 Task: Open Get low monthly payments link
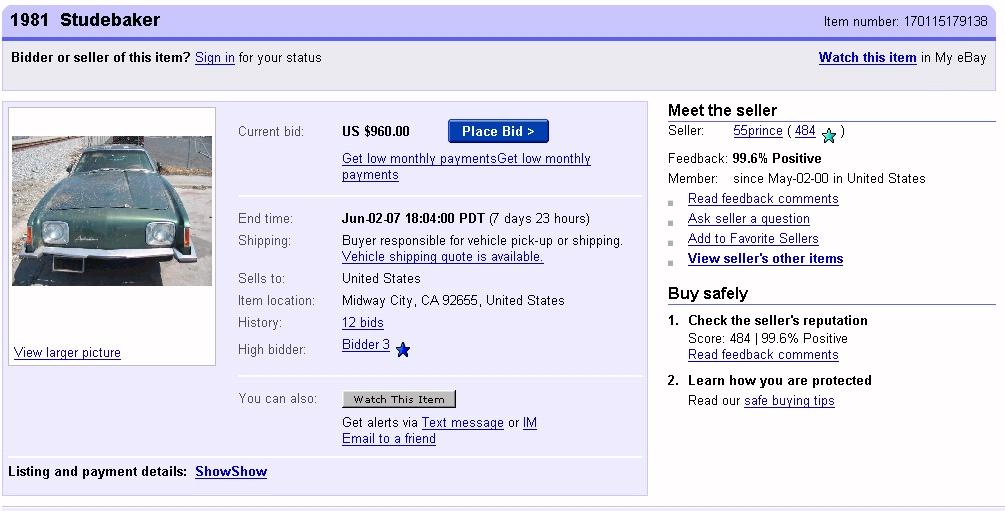[419, 159]
